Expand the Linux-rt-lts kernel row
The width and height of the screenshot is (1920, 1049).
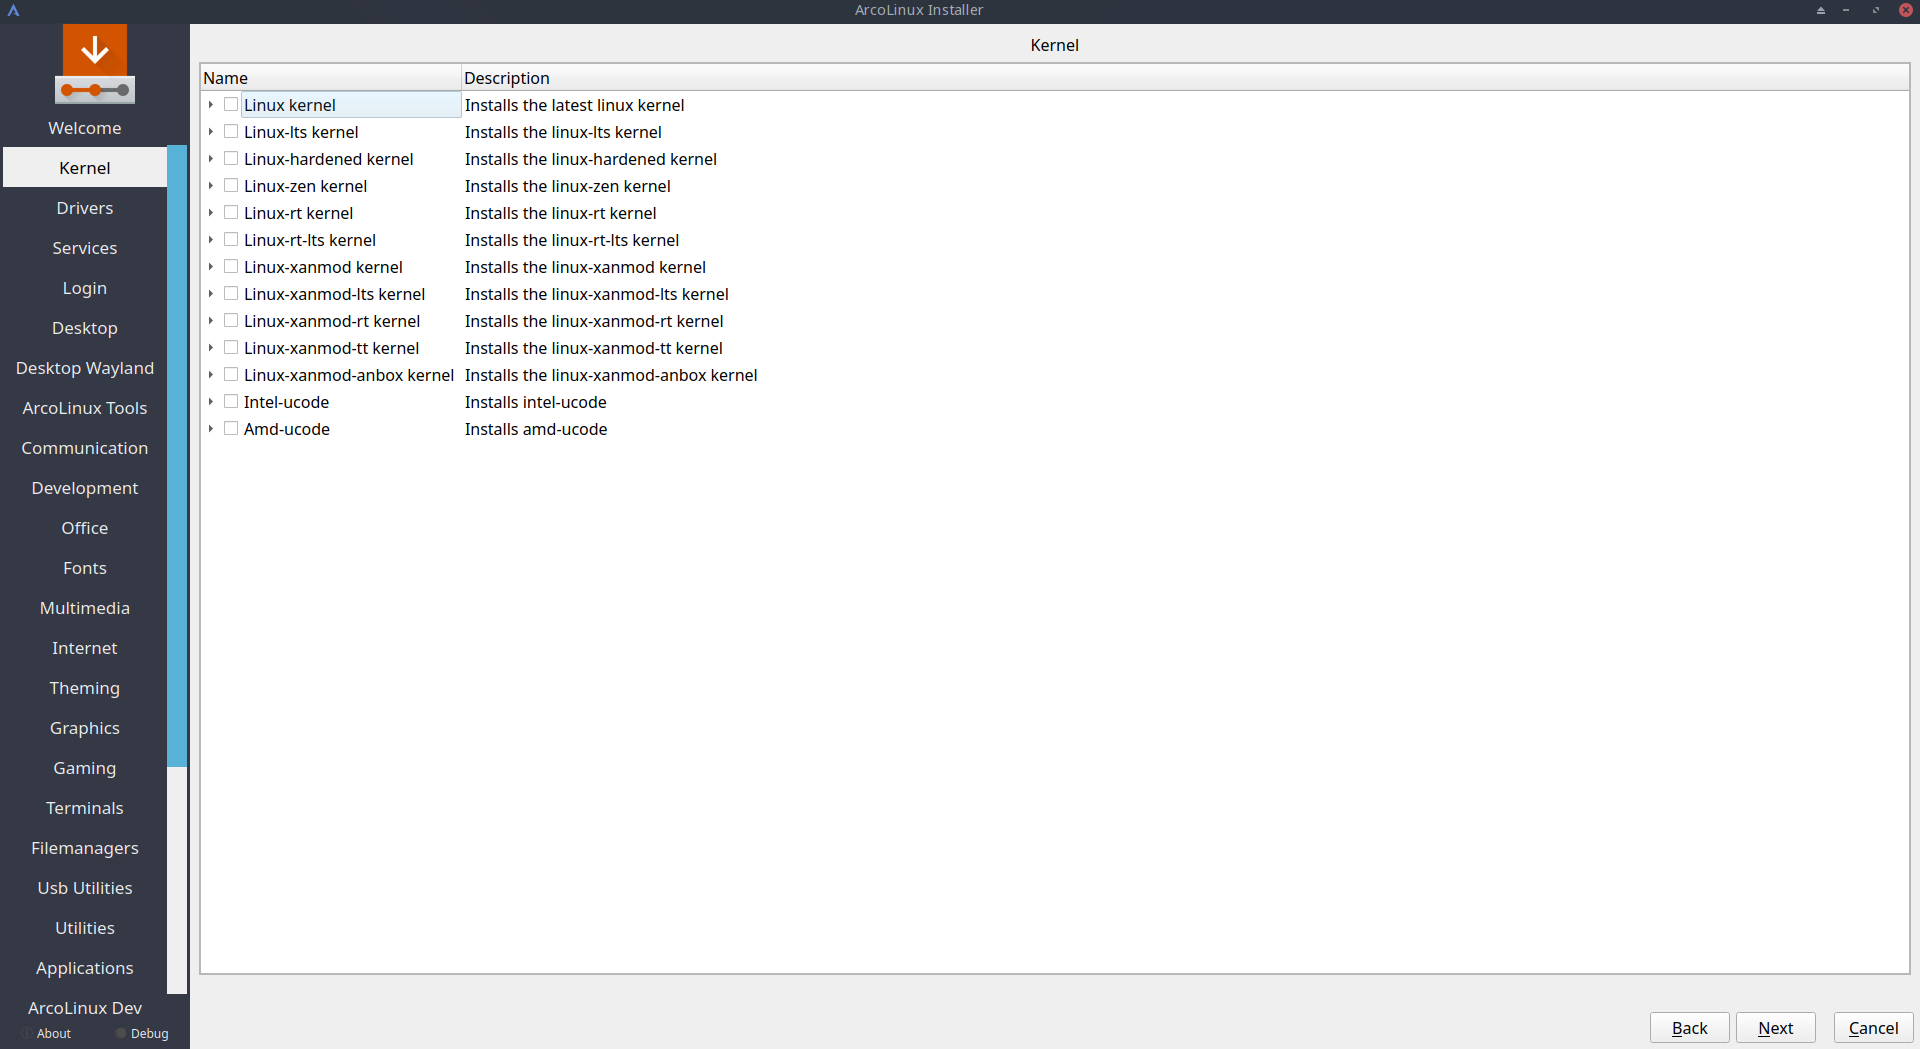[x=211, y=240]
